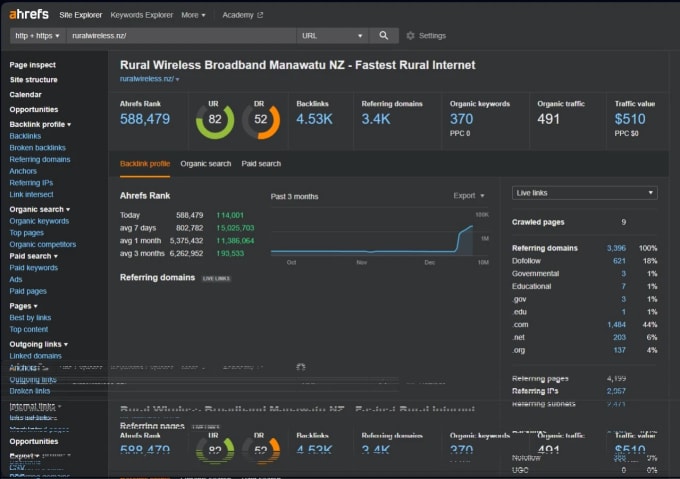Open Settings gear icon
Viewport: 680px width, 479px height.
click(410, 36)
